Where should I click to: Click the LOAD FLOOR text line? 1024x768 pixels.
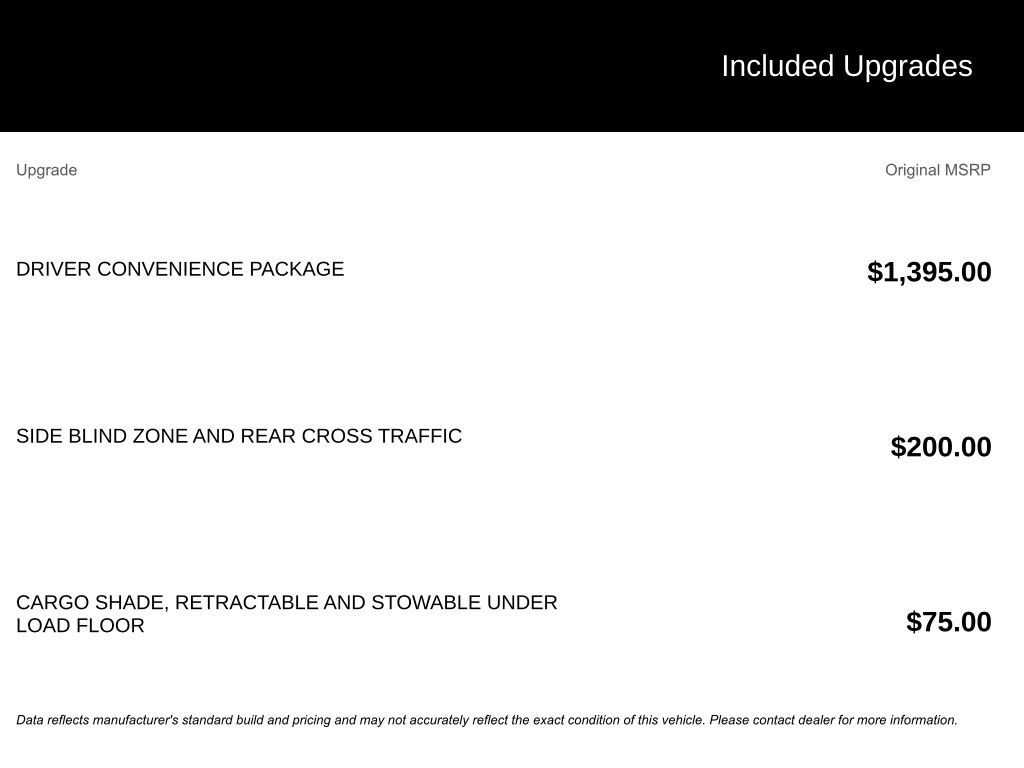click(x=80, y=626)
